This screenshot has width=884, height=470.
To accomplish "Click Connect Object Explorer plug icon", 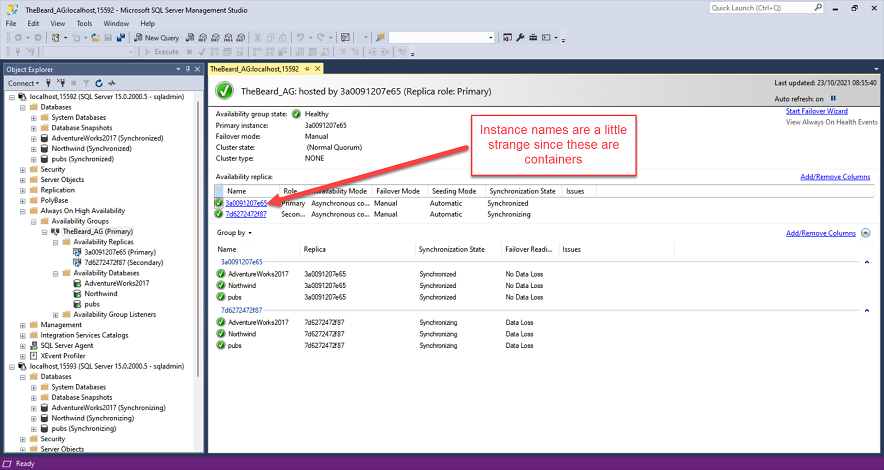I will pyautogui.click(x=49, y=83).
